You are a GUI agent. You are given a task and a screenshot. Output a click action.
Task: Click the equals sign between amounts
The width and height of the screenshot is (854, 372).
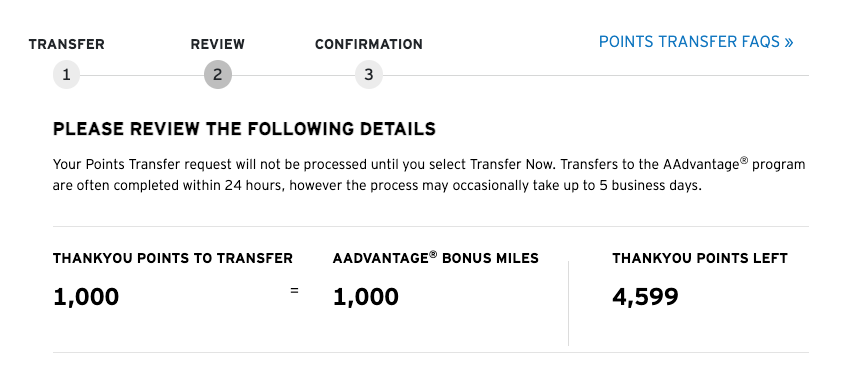coord(294,291)
